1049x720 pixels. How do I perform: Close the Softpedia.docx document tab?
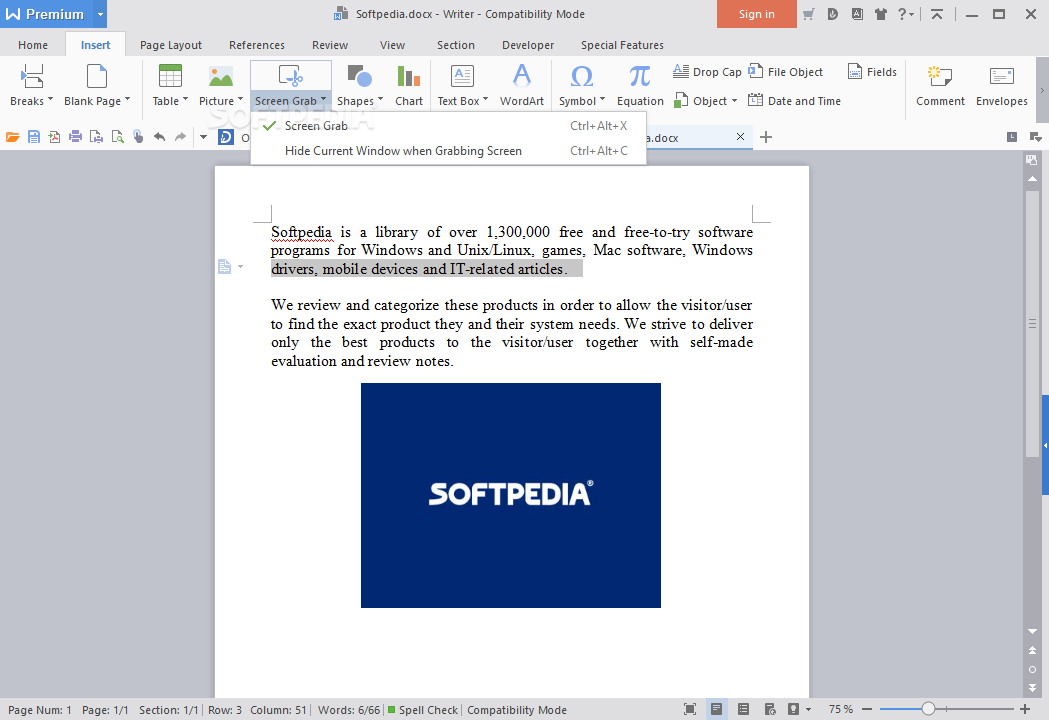click(740, 137)
